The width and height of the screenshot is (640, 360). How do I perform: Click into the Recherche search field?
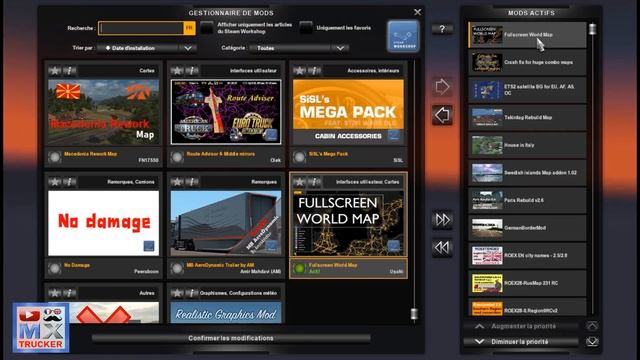(141, 28)
